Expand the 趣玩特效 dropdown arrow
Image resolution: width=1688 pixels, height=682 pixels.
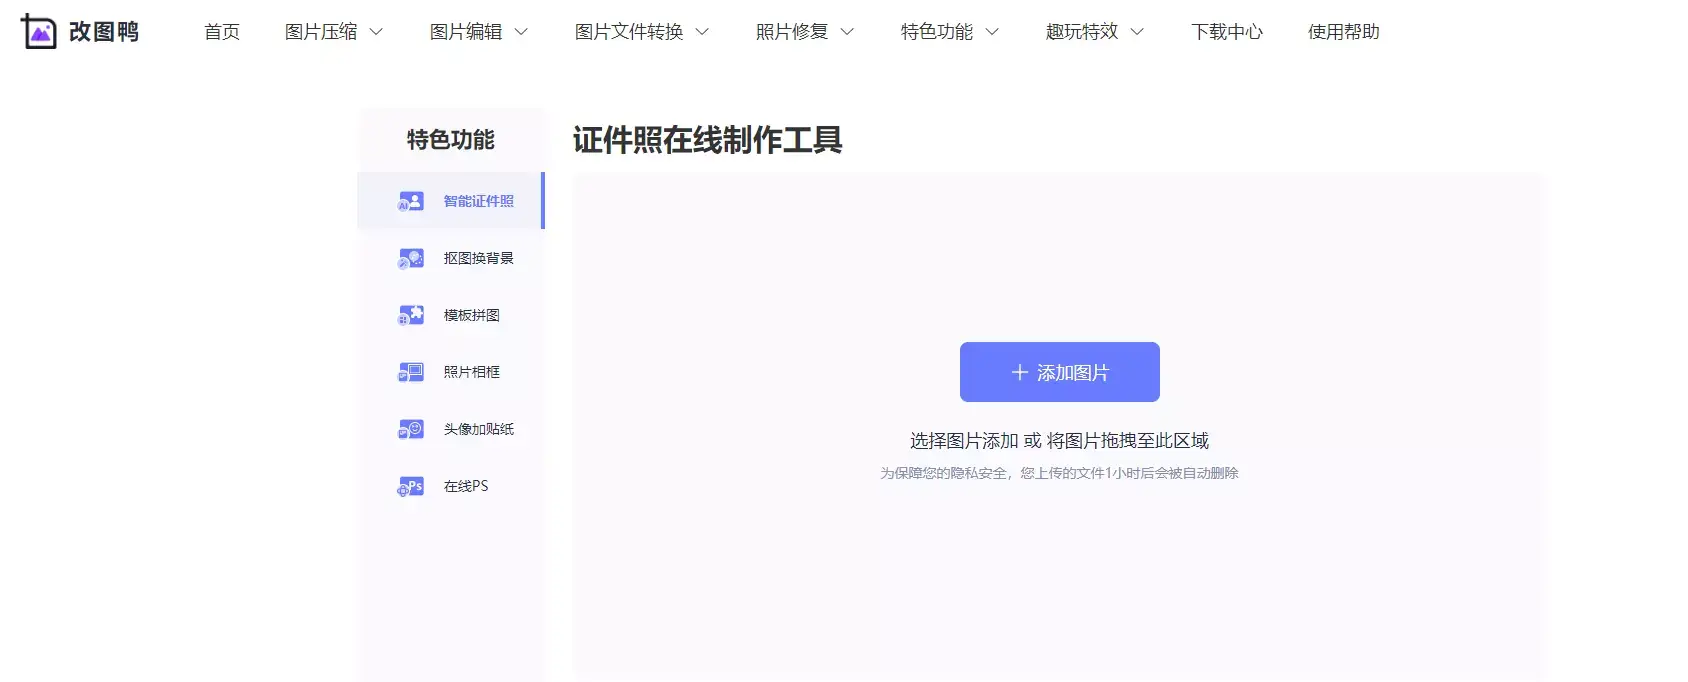pos(1137,32)
